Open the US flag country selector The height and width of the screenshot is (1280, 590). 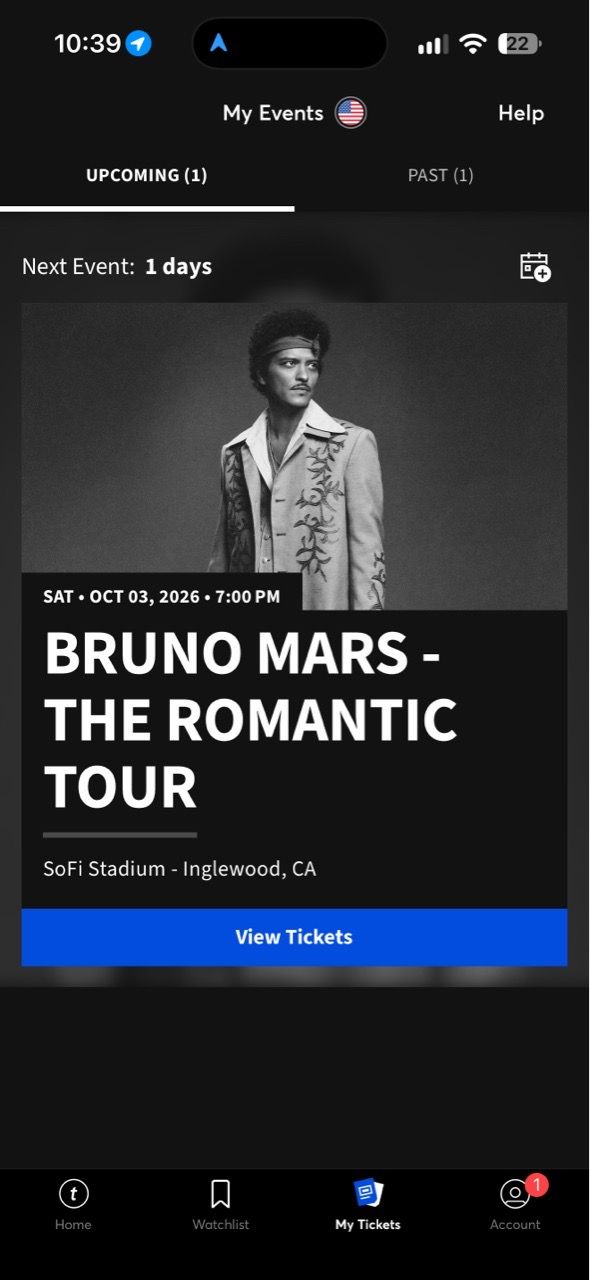click(351, 113)
